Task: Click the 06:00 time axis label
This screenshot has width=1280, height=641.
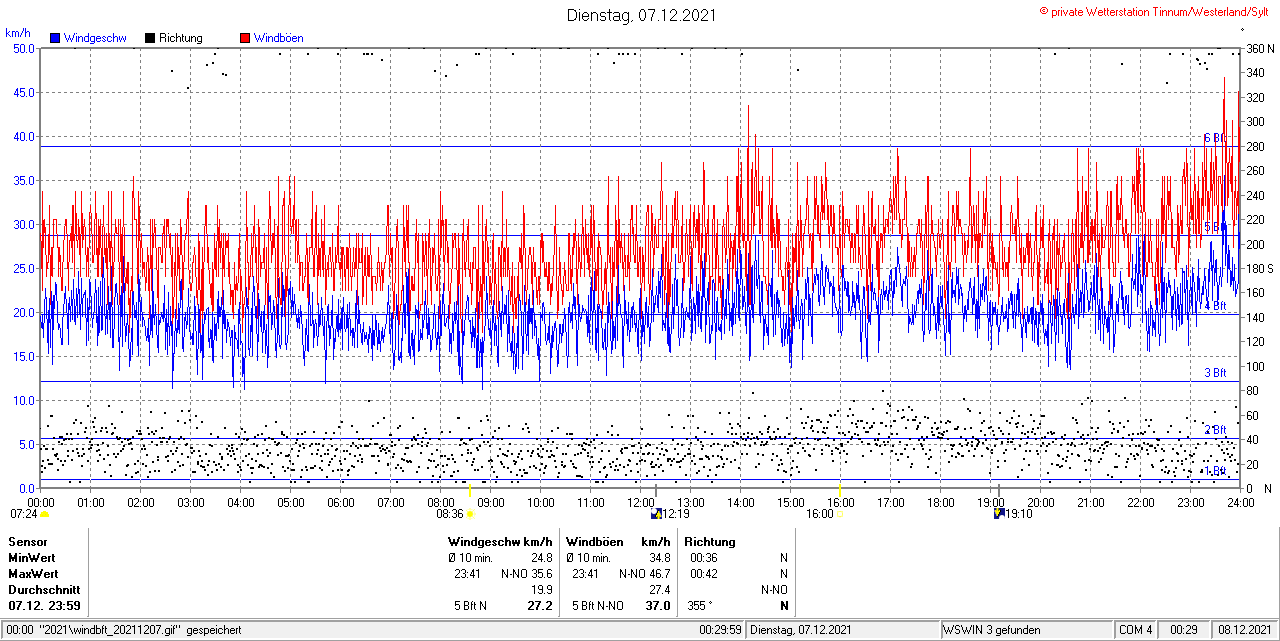Action: tap(340, 502)
